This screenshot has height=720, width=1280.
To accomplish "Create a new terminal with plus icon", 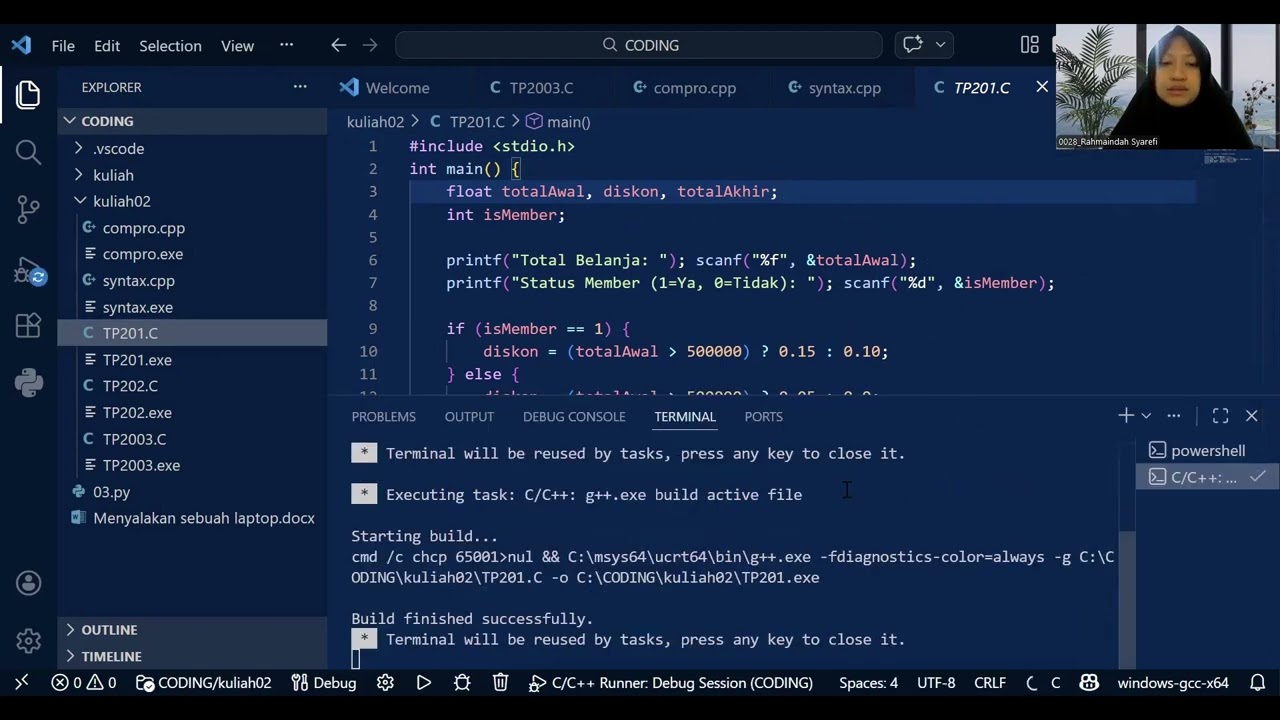I will (x=1126, y=415).
